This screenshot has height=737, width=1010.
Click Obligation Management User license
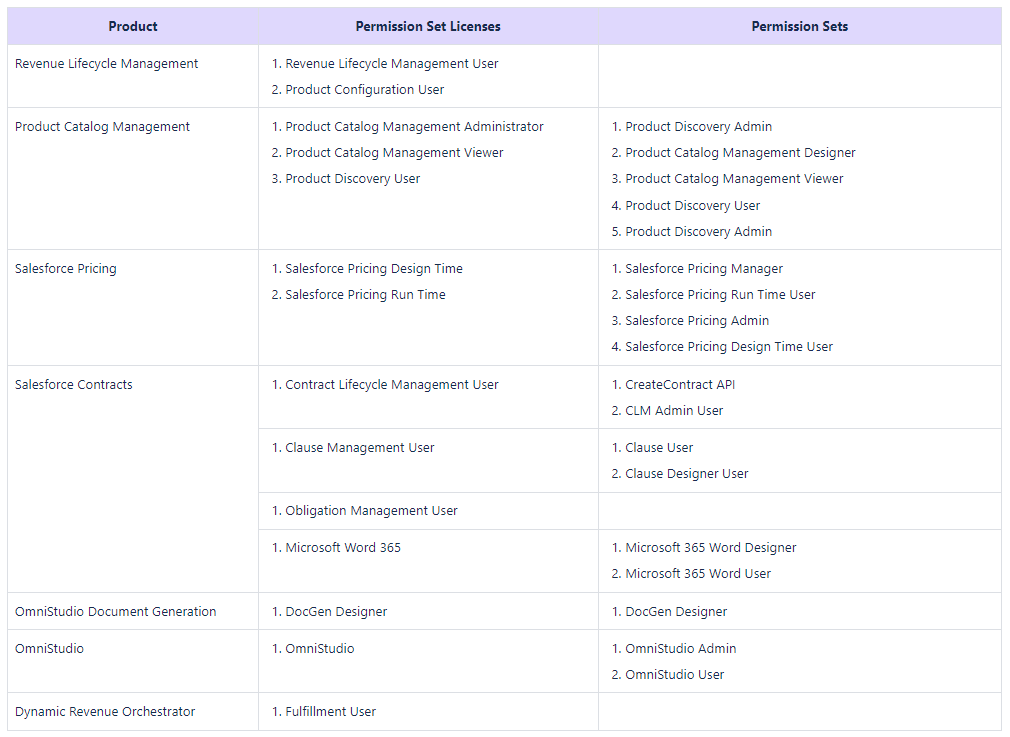[371, 511]
